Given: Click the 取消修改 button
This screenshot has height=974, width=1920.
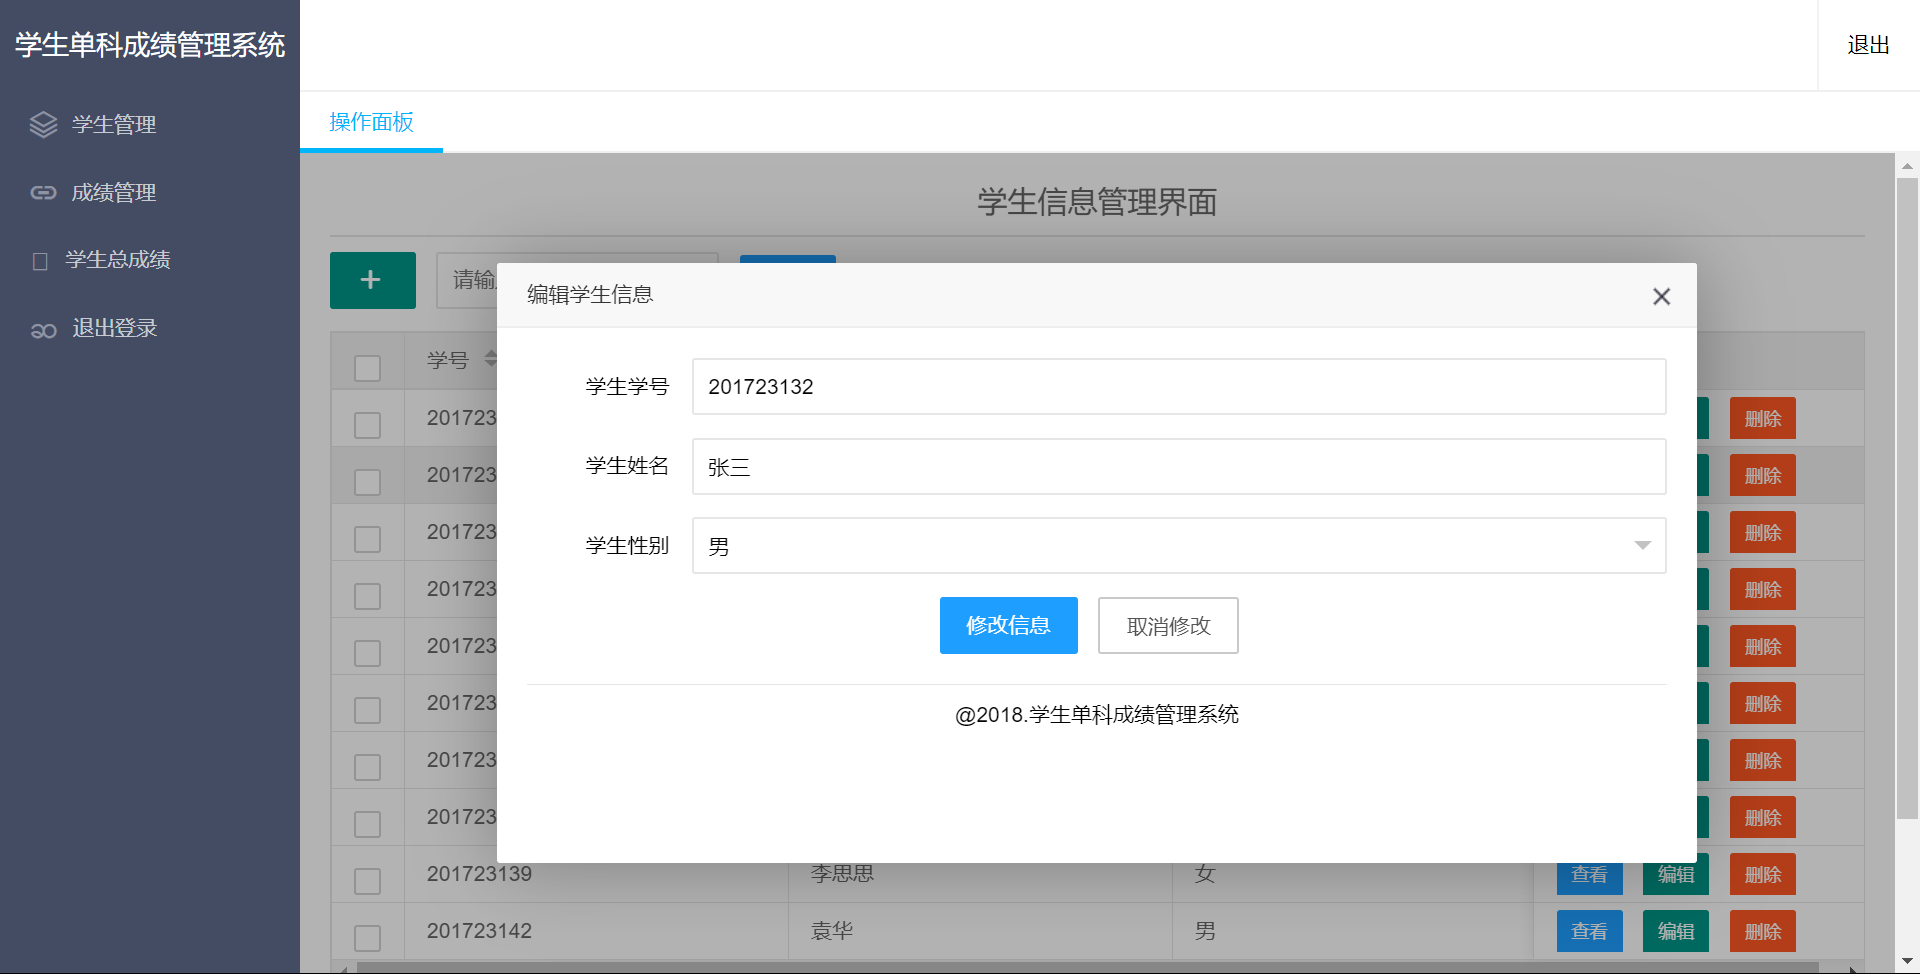Looking at the screenshot, I should click(x=1167, y=626).
